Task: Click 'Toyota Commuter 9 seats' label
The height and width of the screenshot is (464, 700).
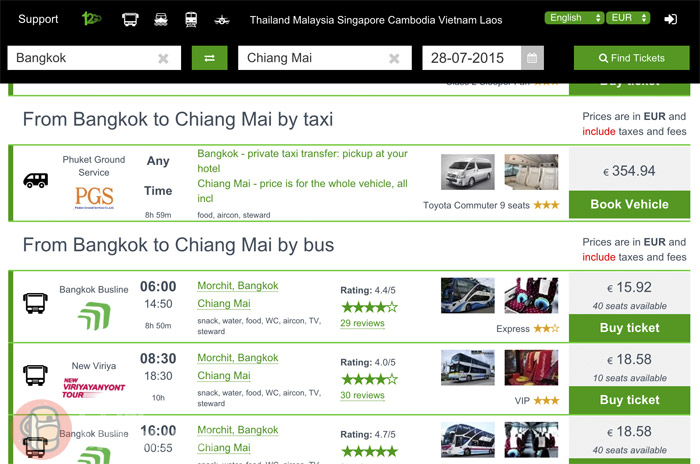Action: [x=476, y=205]
